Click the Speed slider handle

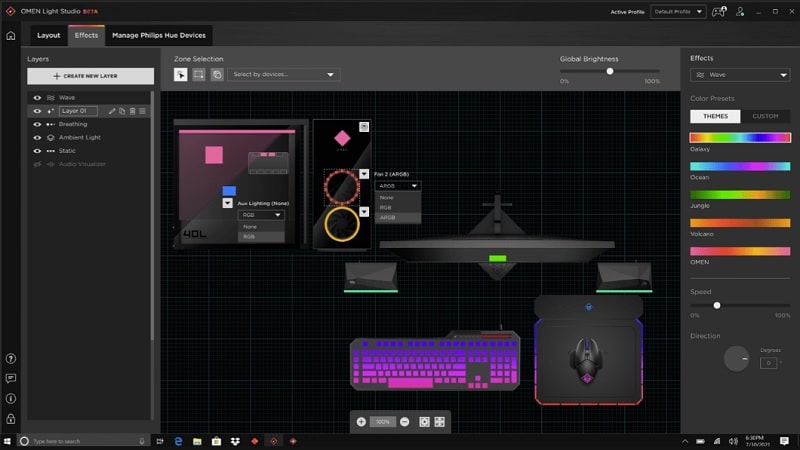[717, 305]
